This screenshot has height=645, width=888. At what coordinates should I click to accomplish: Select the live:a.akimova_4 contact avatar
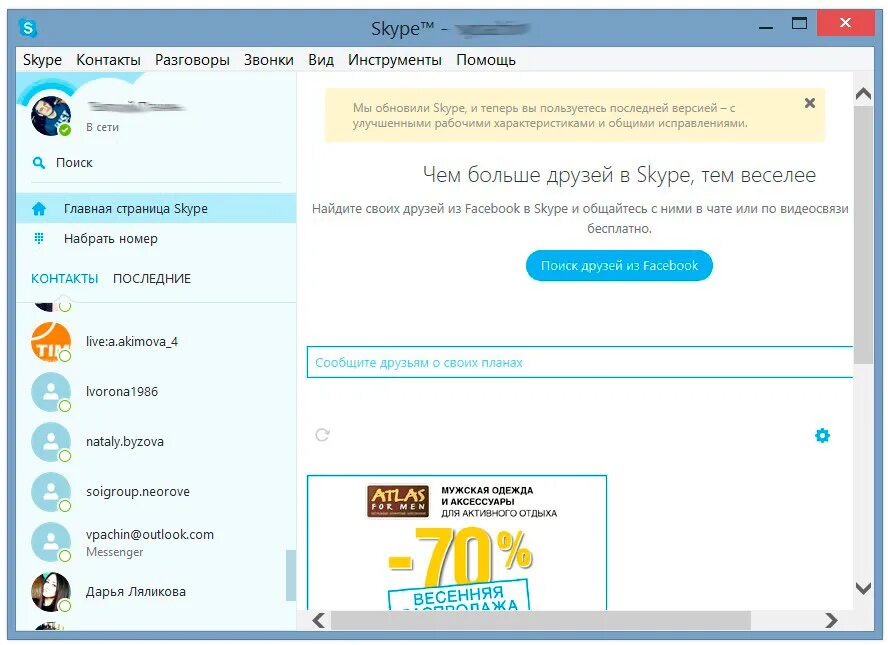coord(51,342)
